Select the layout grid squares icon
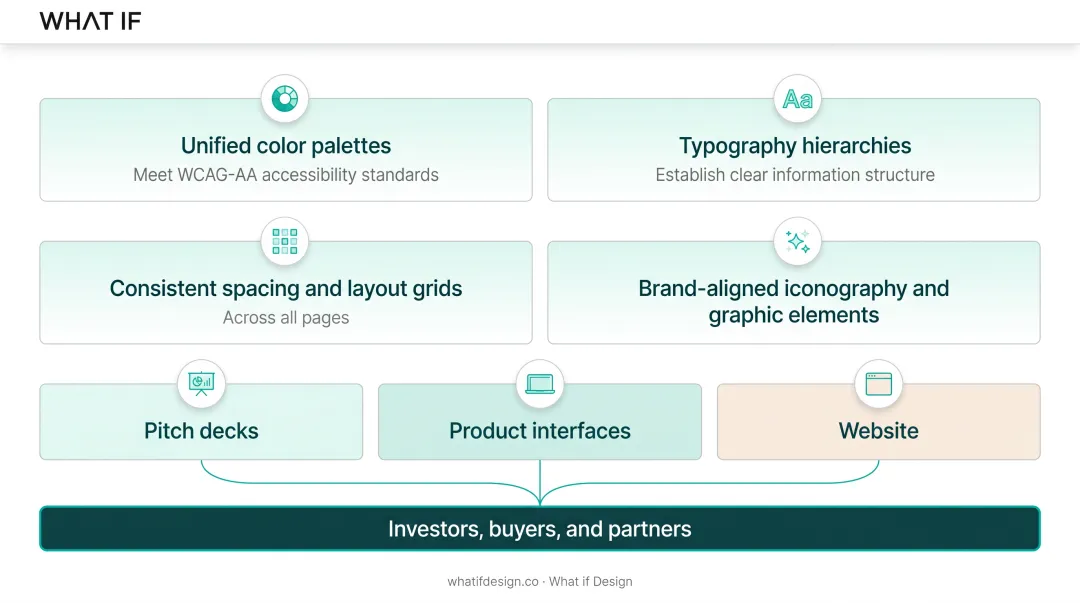This screenshot has height=603, width=1080. [x=284, y=242]
